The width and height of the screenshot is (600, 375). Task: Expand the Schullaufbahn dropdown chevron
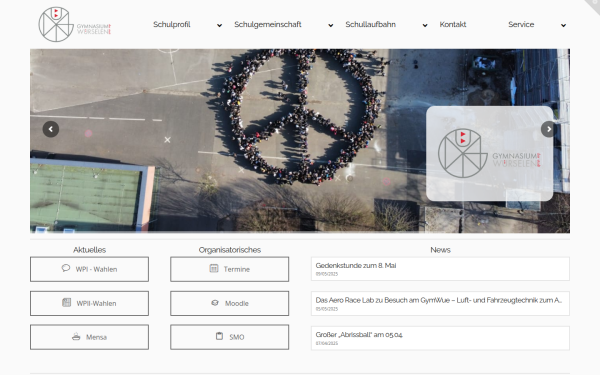pyautogui.click(x=425, y=25)
